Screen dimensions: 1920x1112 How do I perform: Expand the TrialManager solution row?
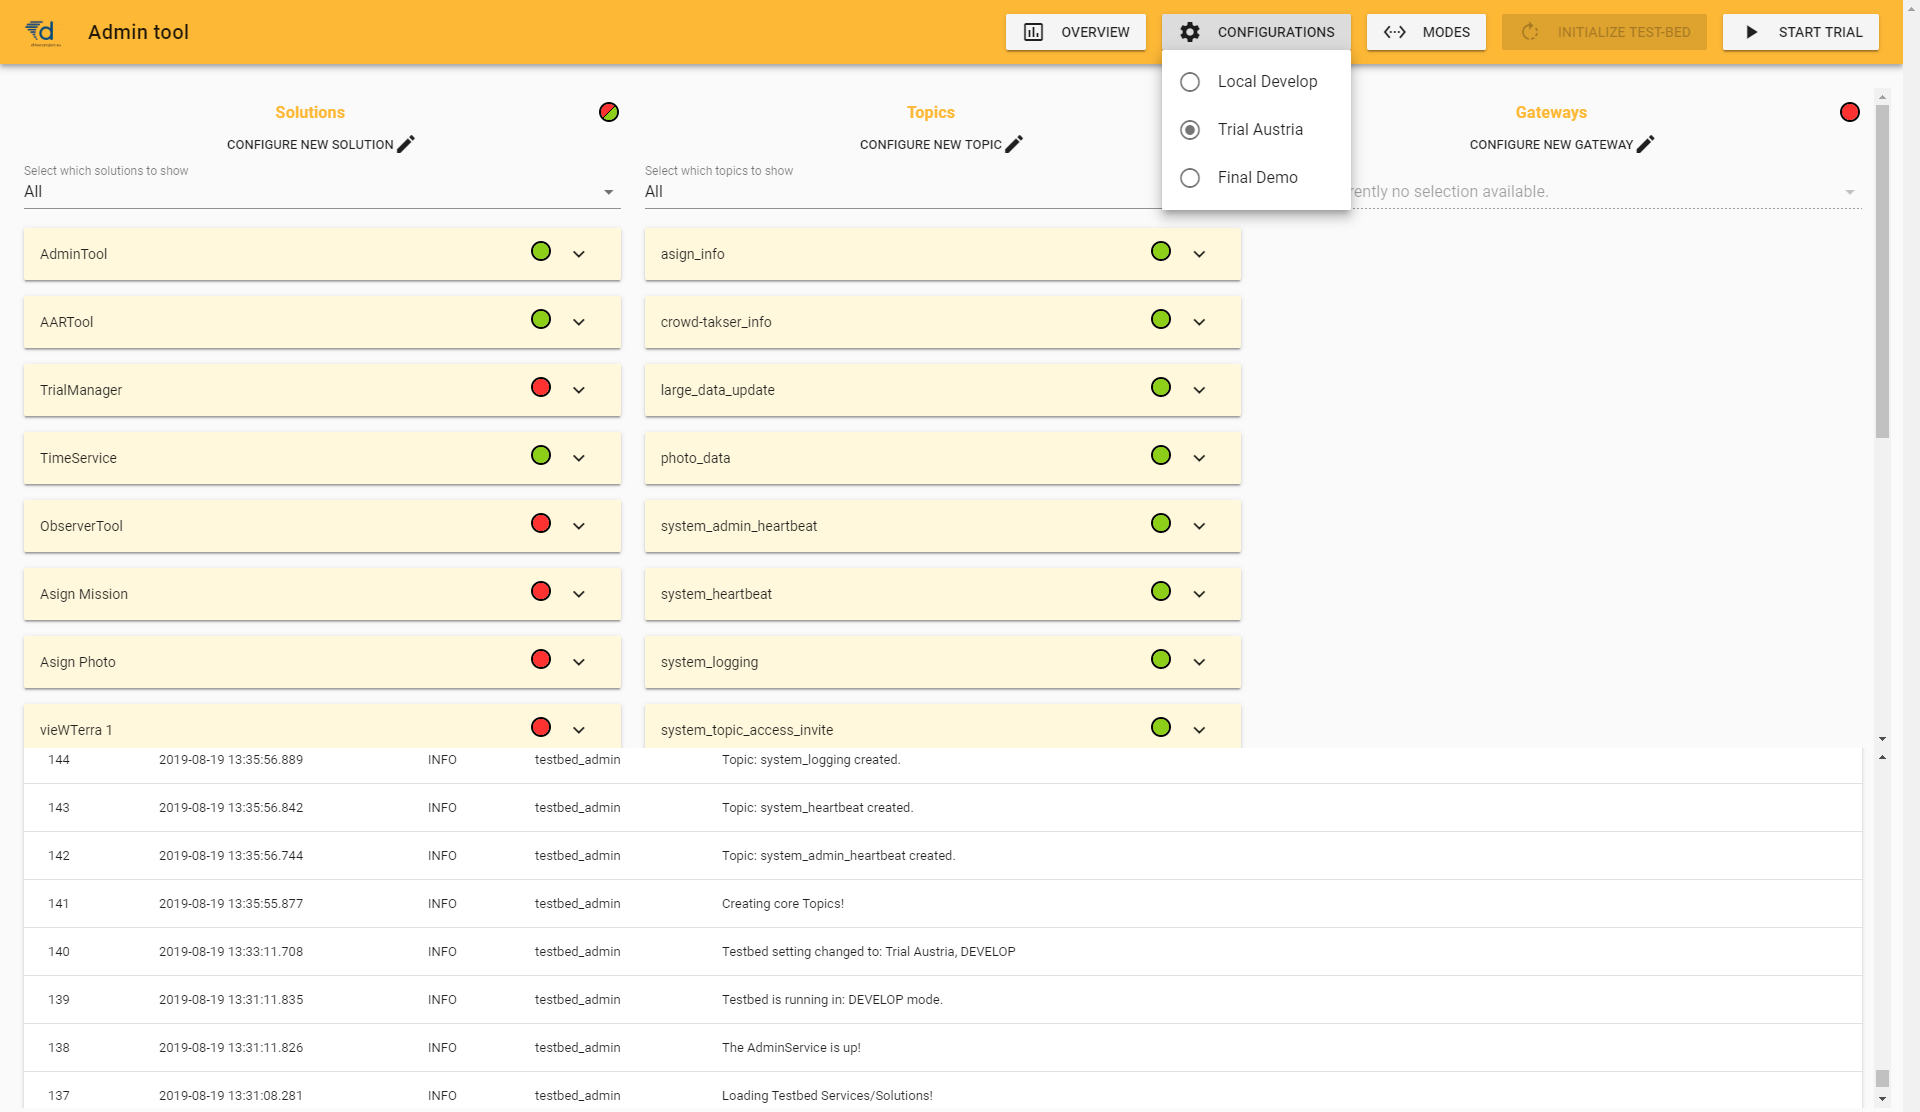pyautogui.click(x=578, y=389)
